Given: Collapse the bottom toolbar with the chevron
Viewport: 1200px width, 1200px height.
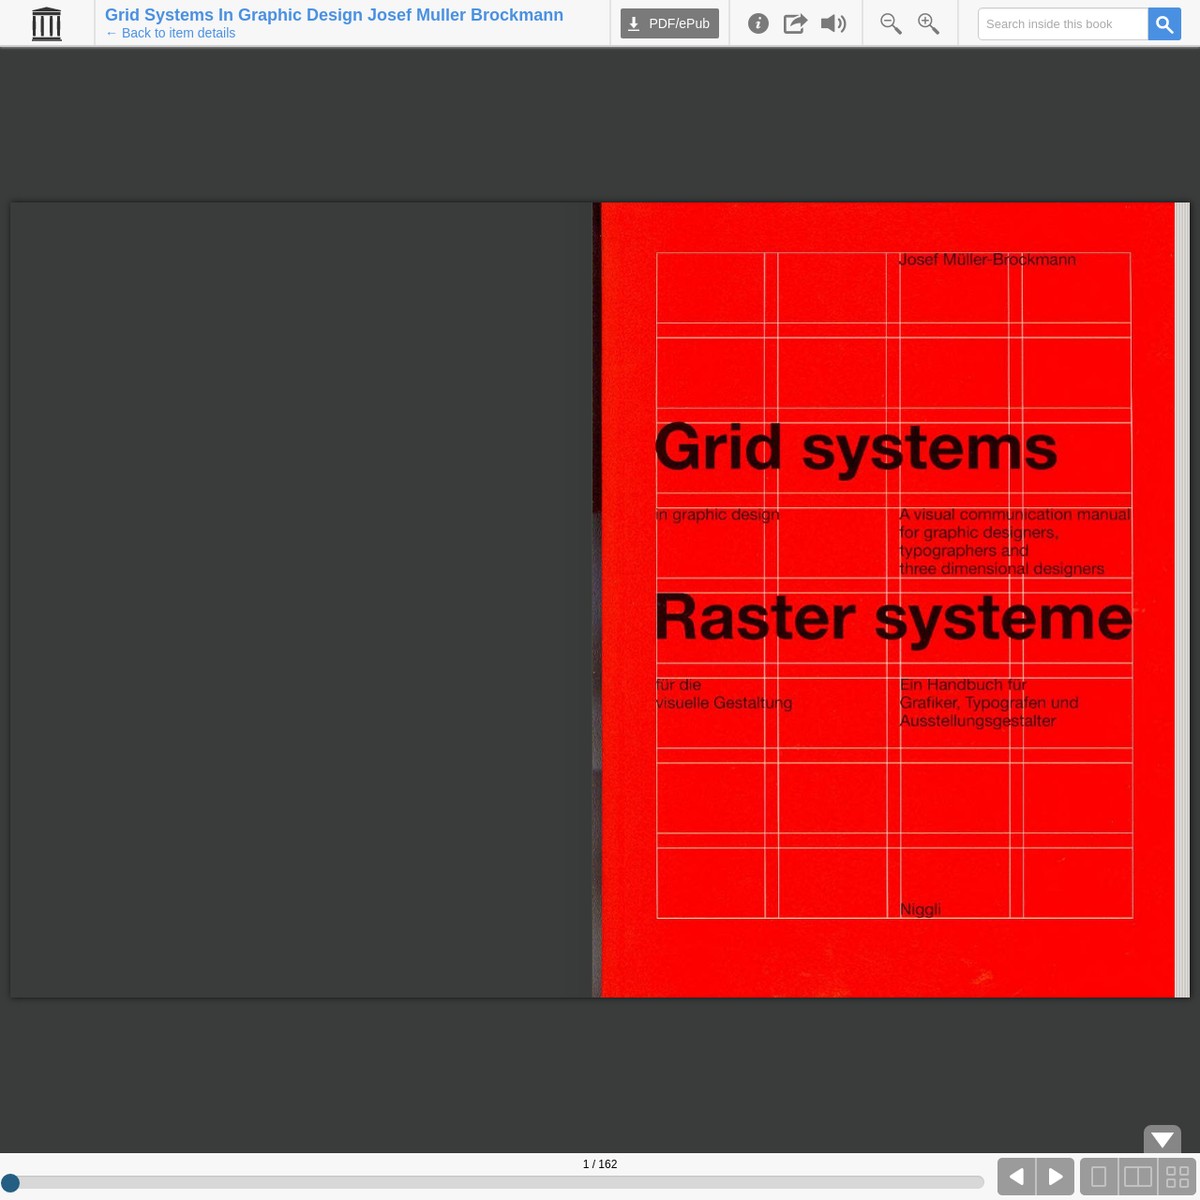Looking at the screenshot, I should (x=1162, y=1140).
